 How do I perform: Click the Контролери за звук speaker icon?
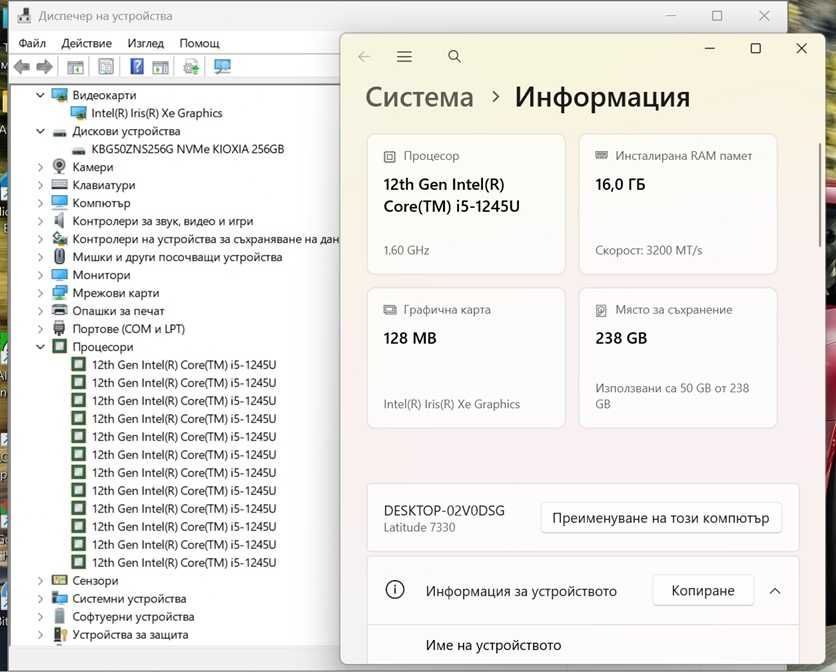59,220
